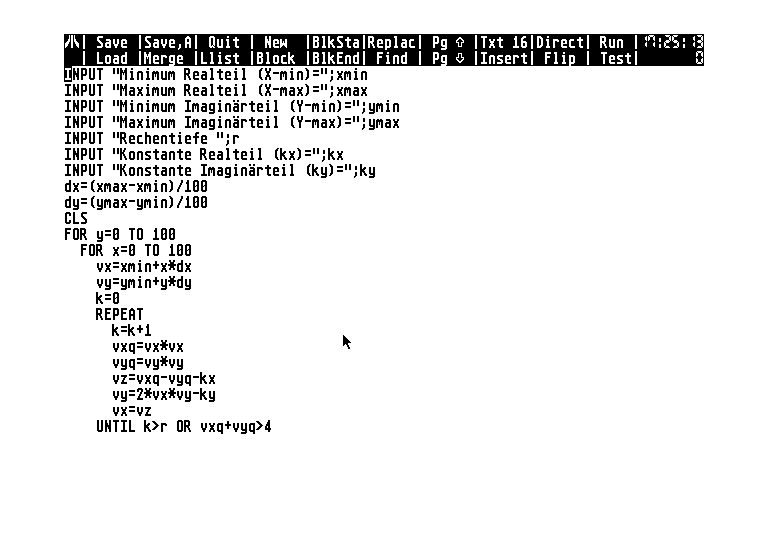Viewport: 768px width, 540px height.
Task: Mark block start with BlkSta
Action: (x=336, y=42)
